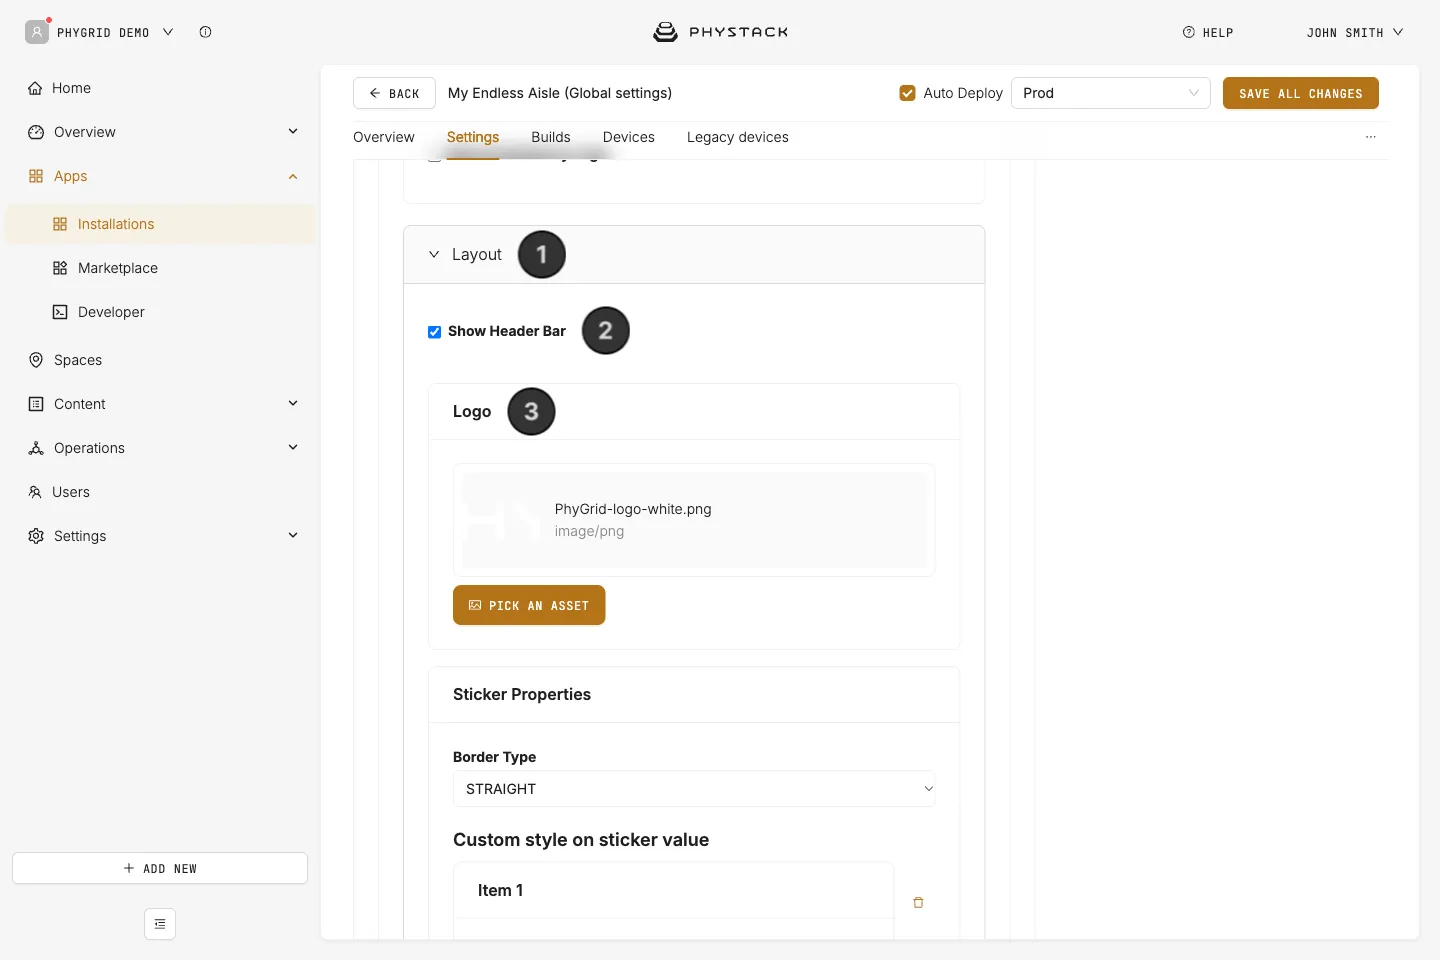Switch to the Builds tab
Image resolution: width=1440 pixels, height=960 pixels.
[551, 137]
